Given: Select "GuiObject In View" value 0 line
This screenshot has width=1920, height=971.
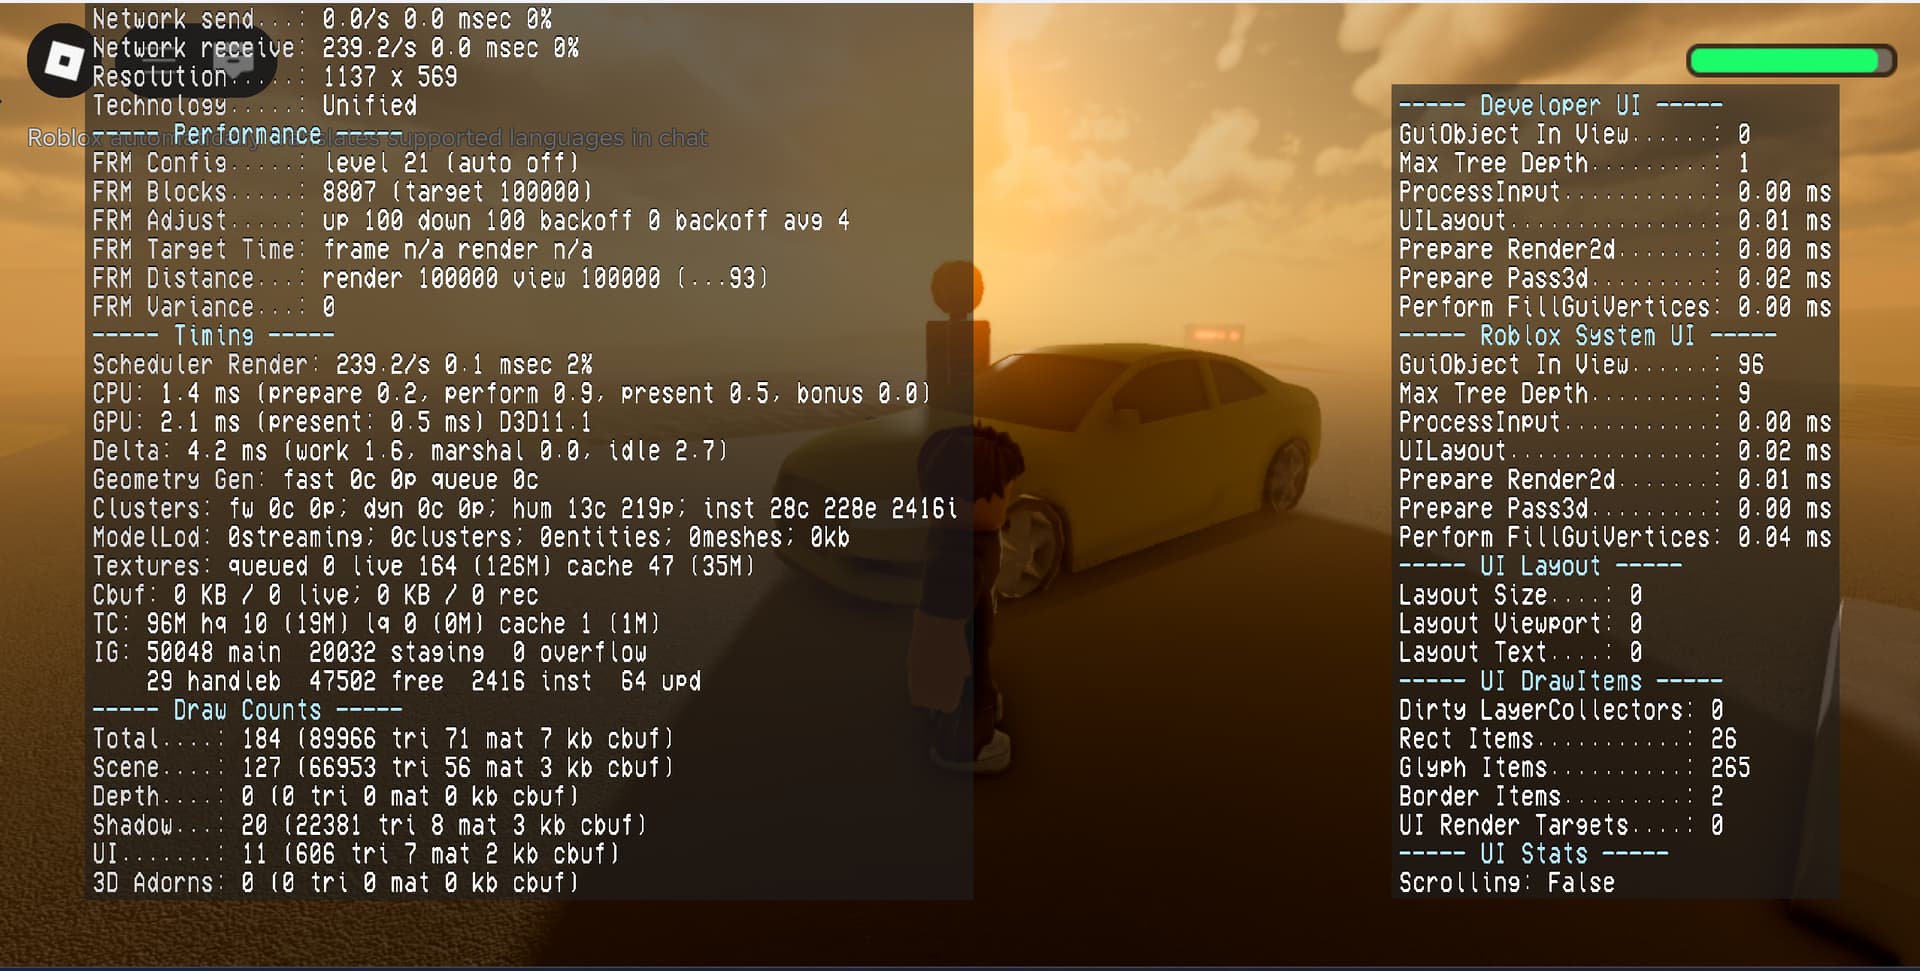Looking at the screenshot, I should [1574, 135].
